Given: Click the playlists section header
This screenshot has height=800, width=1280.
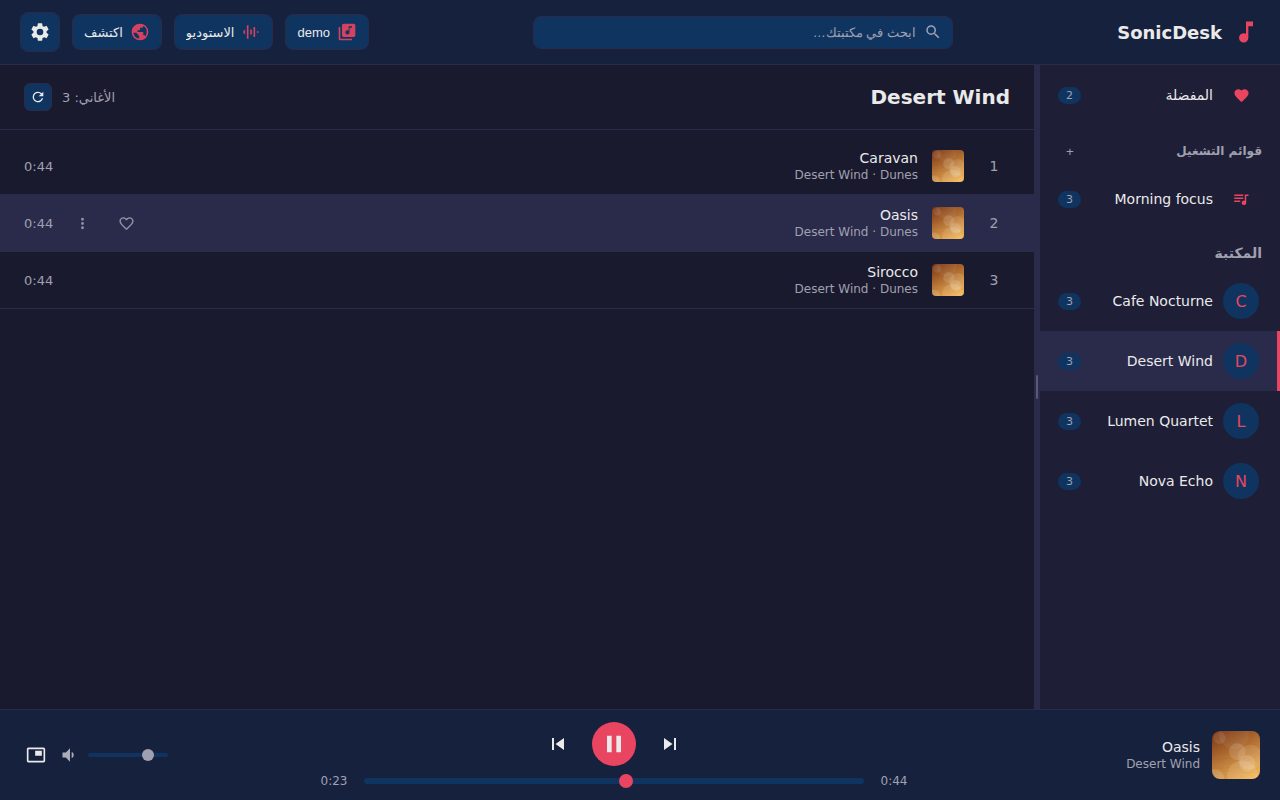Looking at the screenshot, I should (1219, 151).
